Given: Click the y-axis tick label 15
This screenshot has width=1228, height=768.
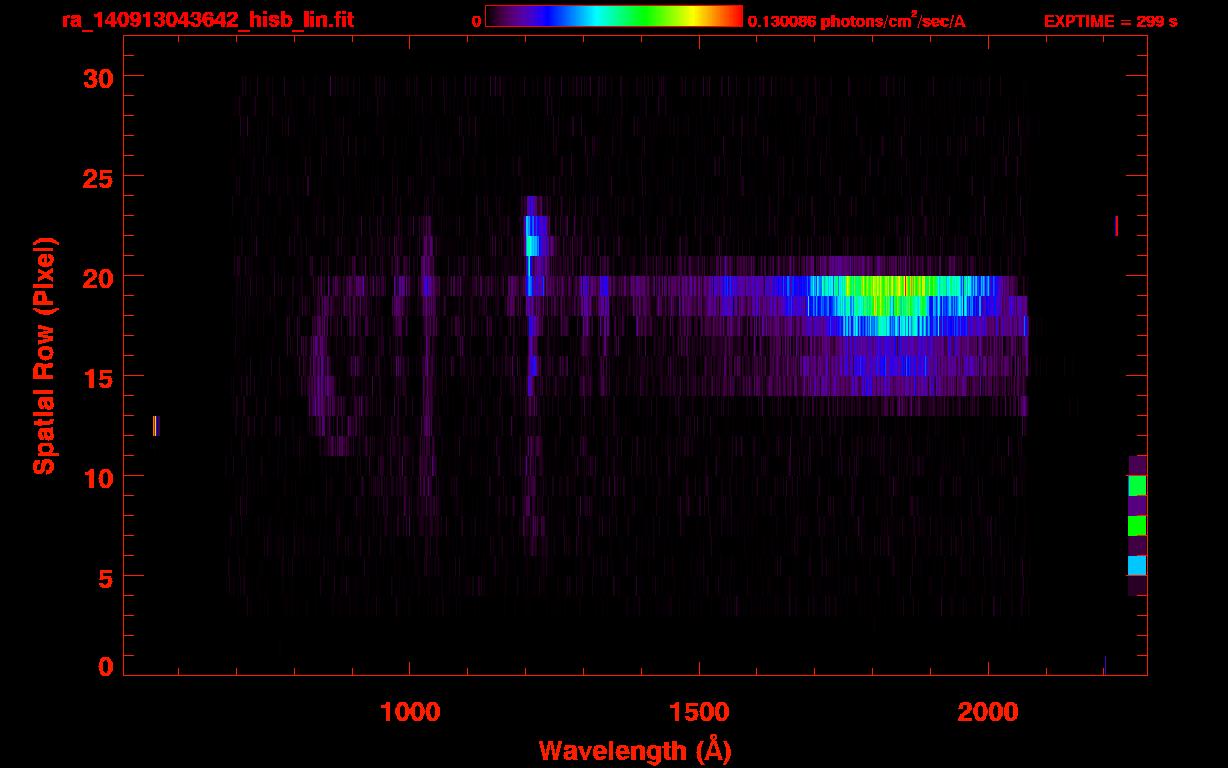Looking at the screenshot, I should pyautogui.click(x=97, y=377).
